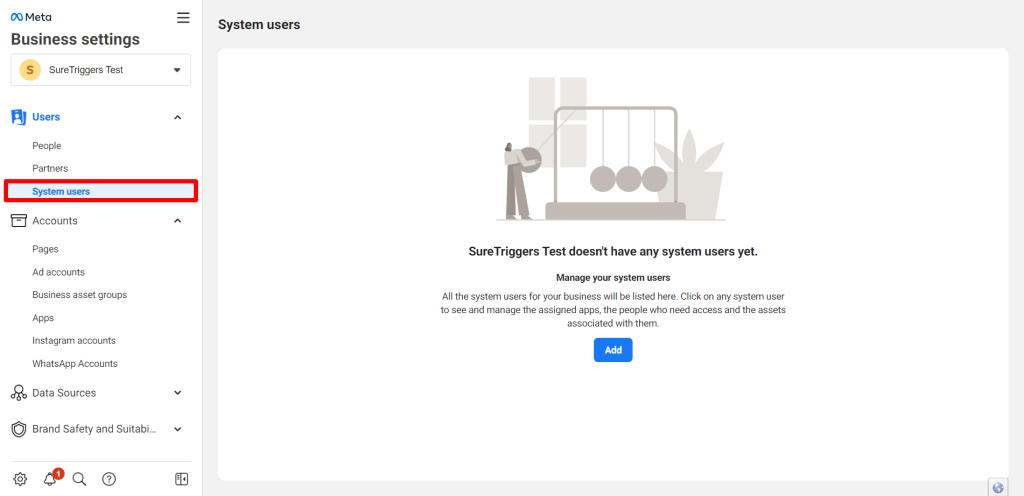The image size is (1024, 496).
Task: Click the hamburger menu icon
Action: [182, 17]
